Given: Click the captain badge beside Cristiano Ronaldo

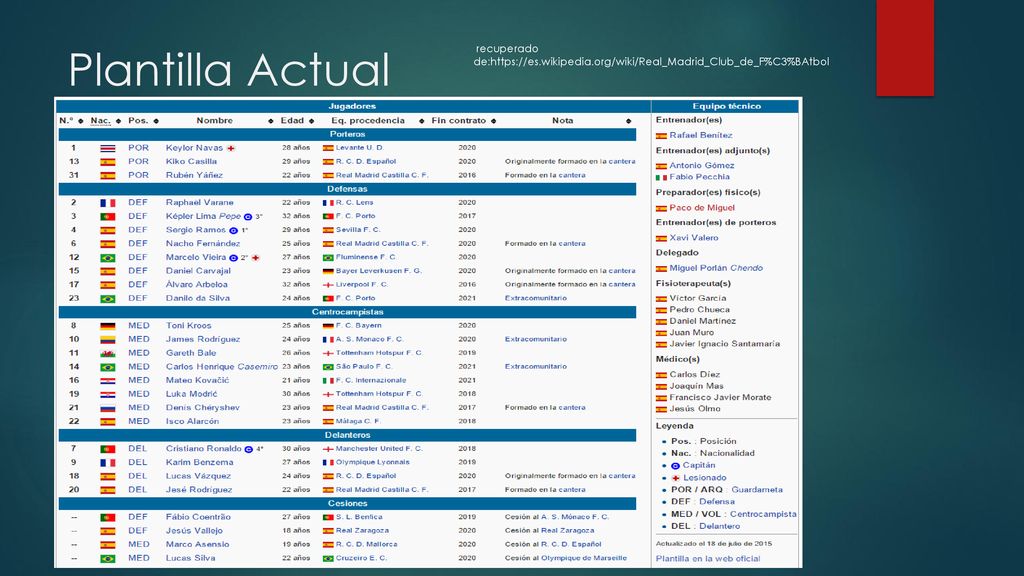Looking at the screenshot, I should point(249,449).
